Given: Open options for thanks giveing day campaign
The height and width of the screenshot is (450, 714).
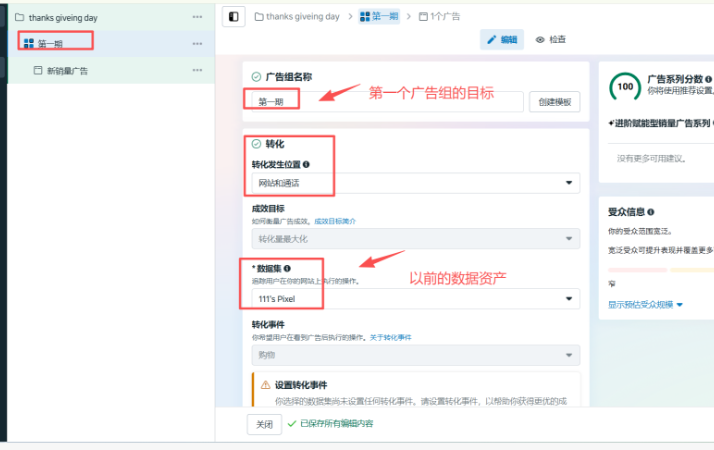Looking at the screenshot, I should click(197, 17).
